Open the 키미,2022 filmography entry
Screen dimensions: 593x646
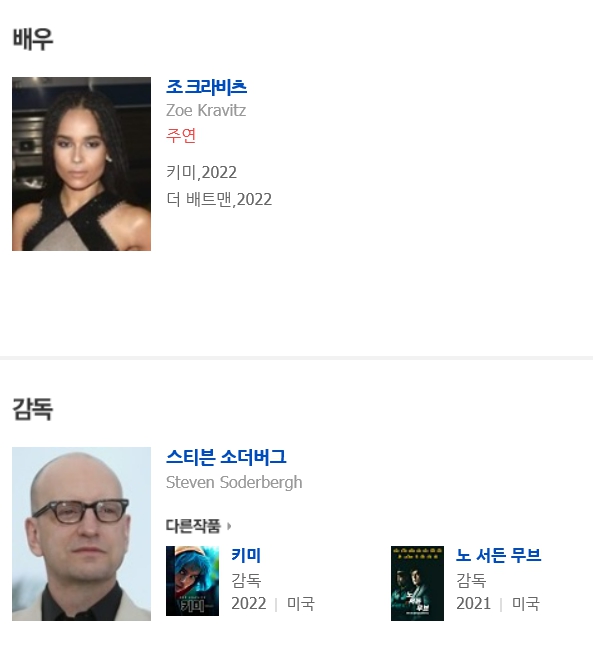pyautogui.click(x=202, y=172)
